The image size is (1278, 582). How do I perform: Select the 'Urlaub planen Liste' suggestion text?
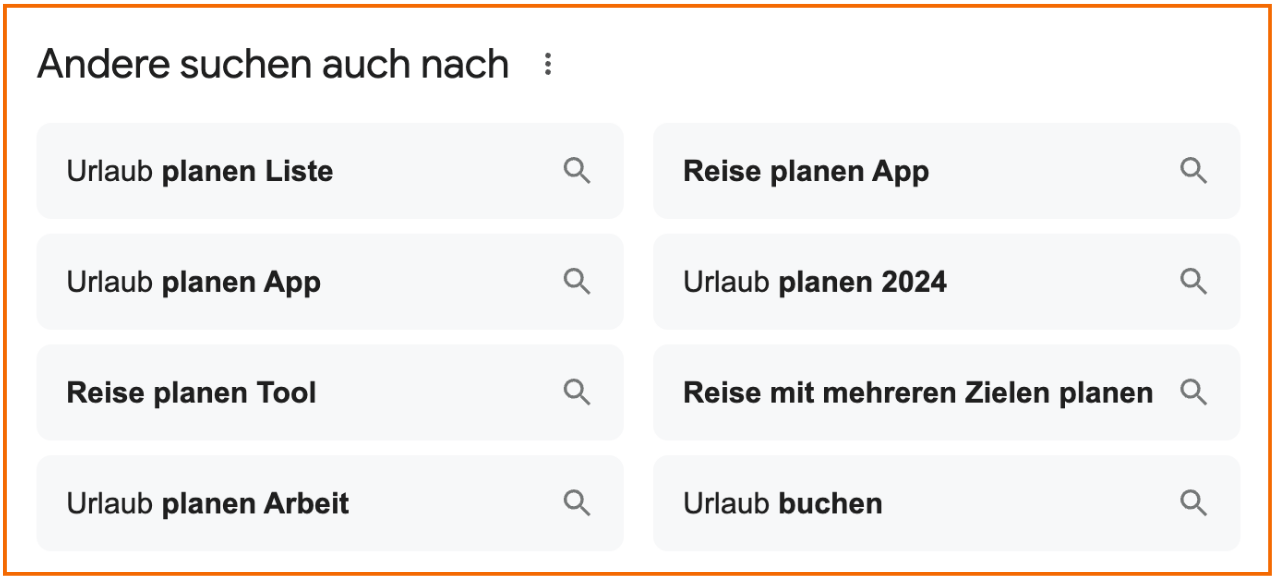[200, 172]
